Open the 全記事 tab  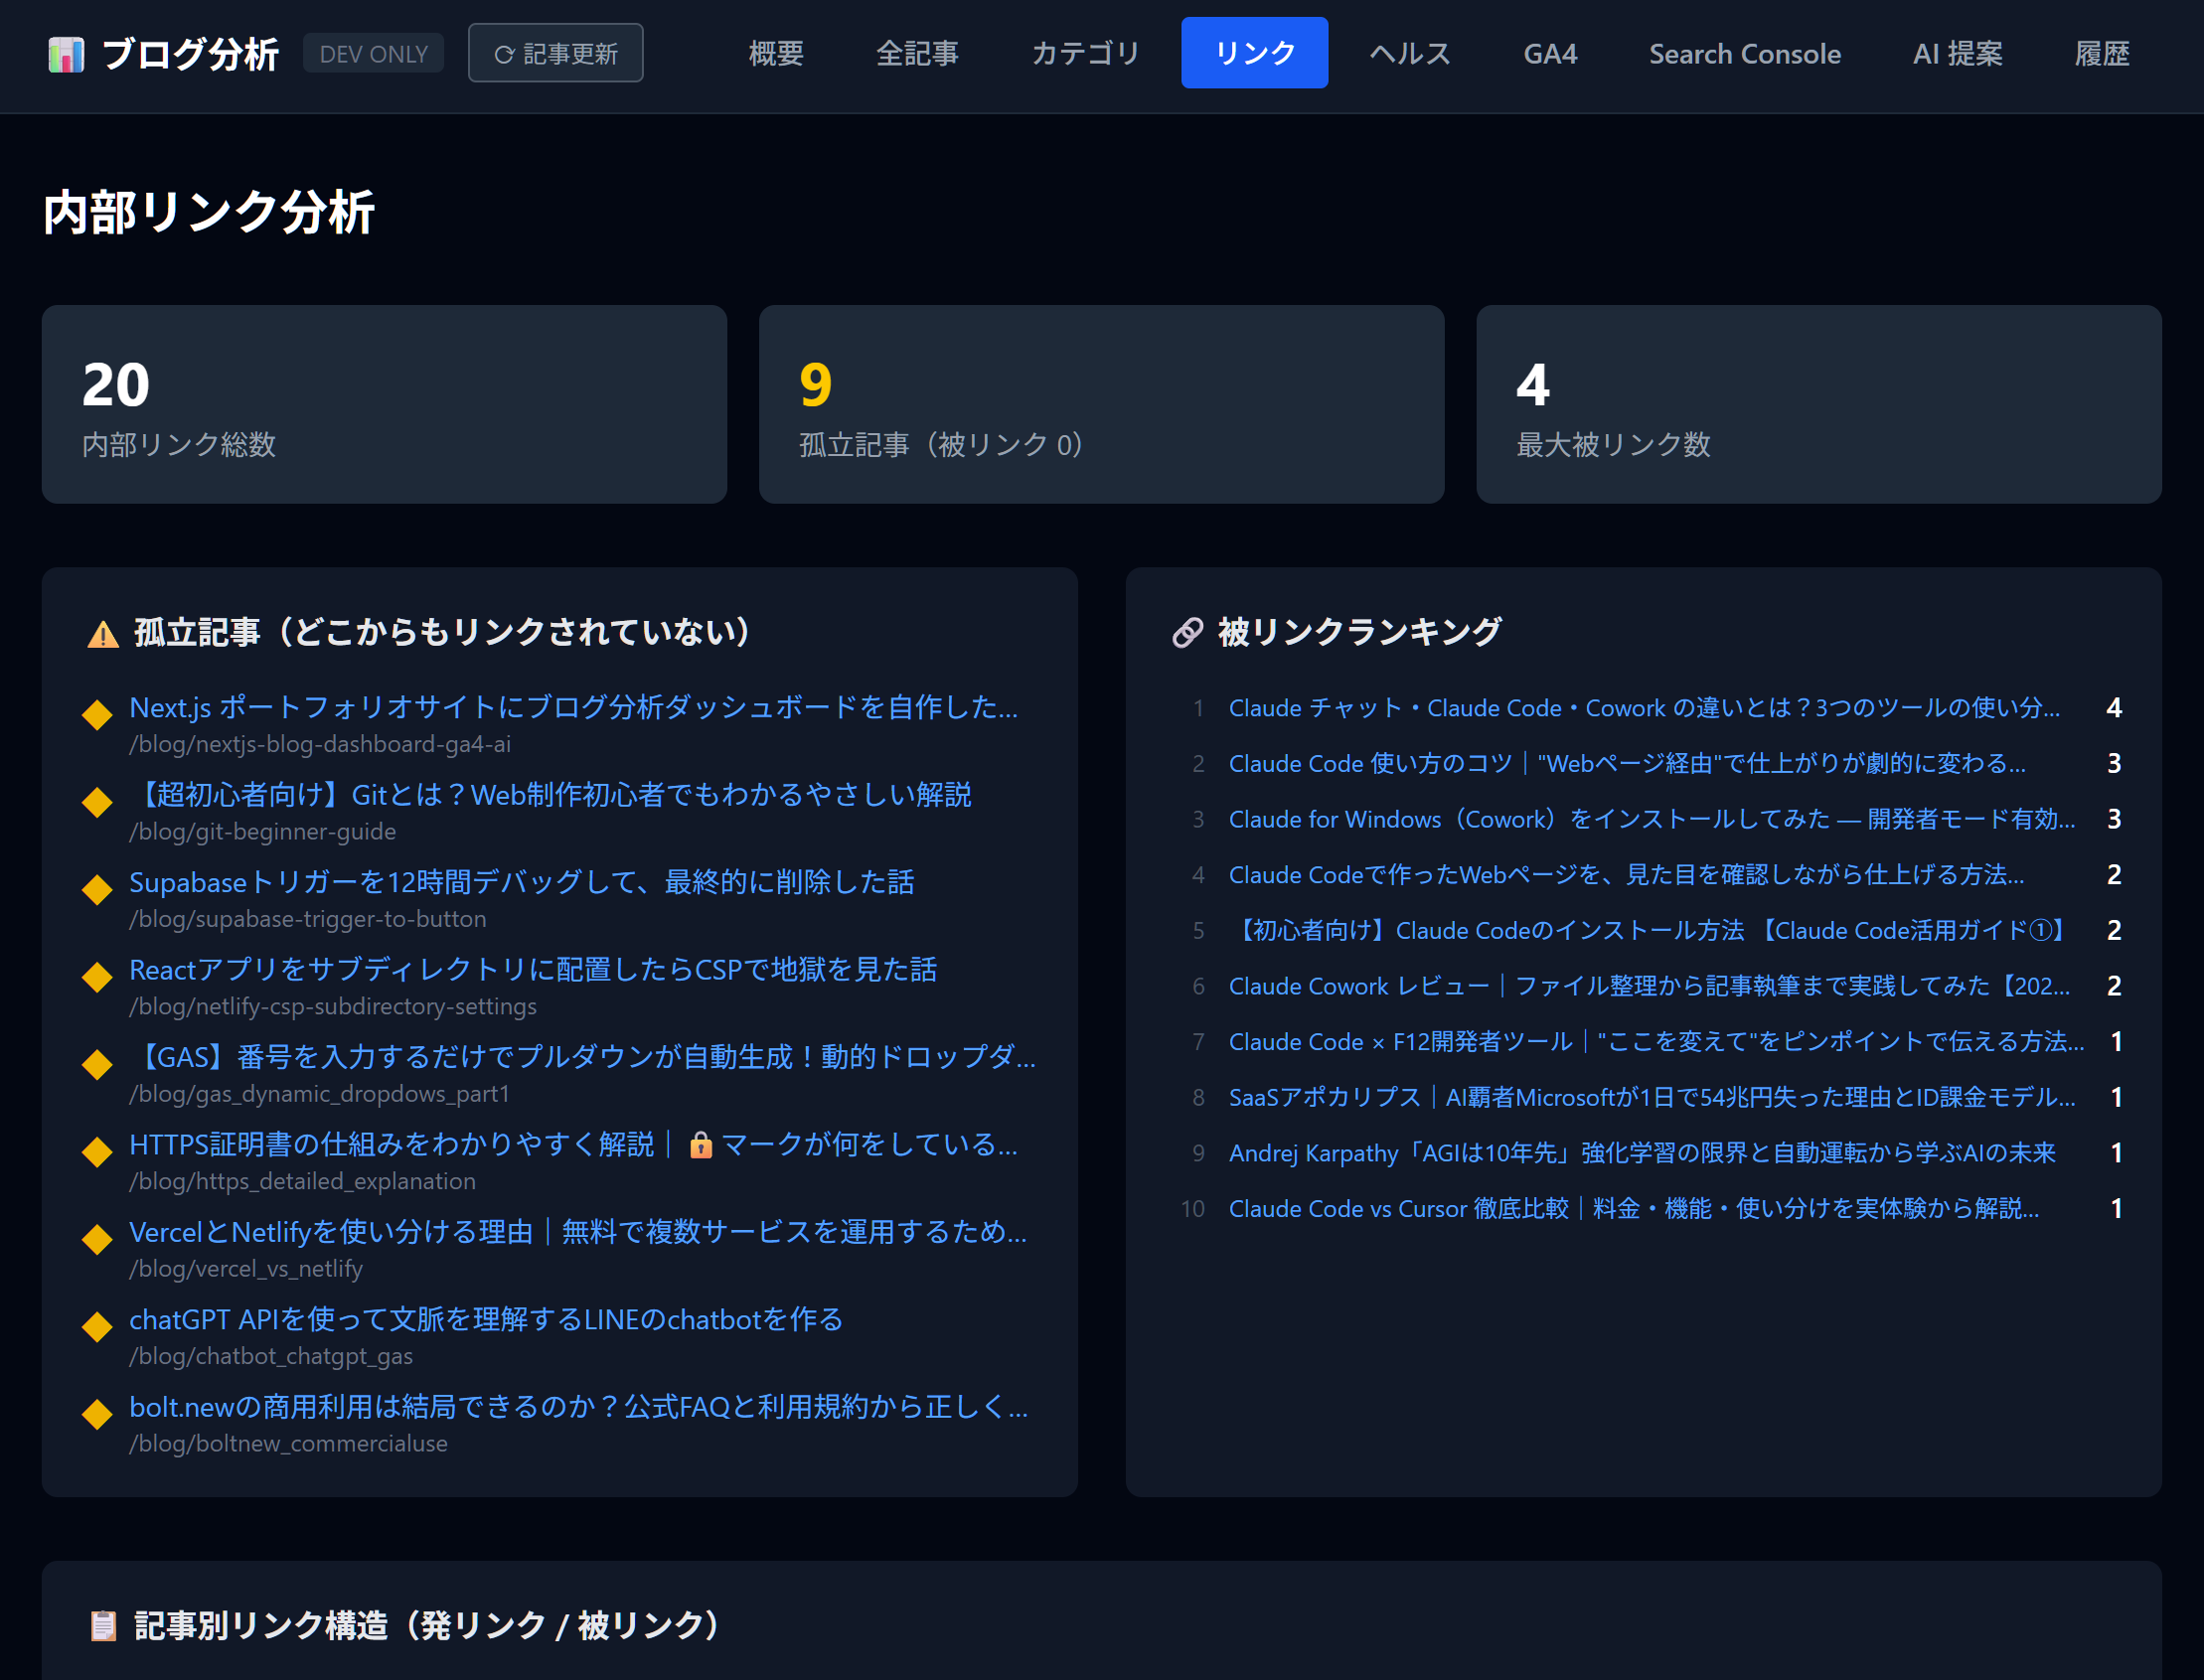(x=917, y=54)
